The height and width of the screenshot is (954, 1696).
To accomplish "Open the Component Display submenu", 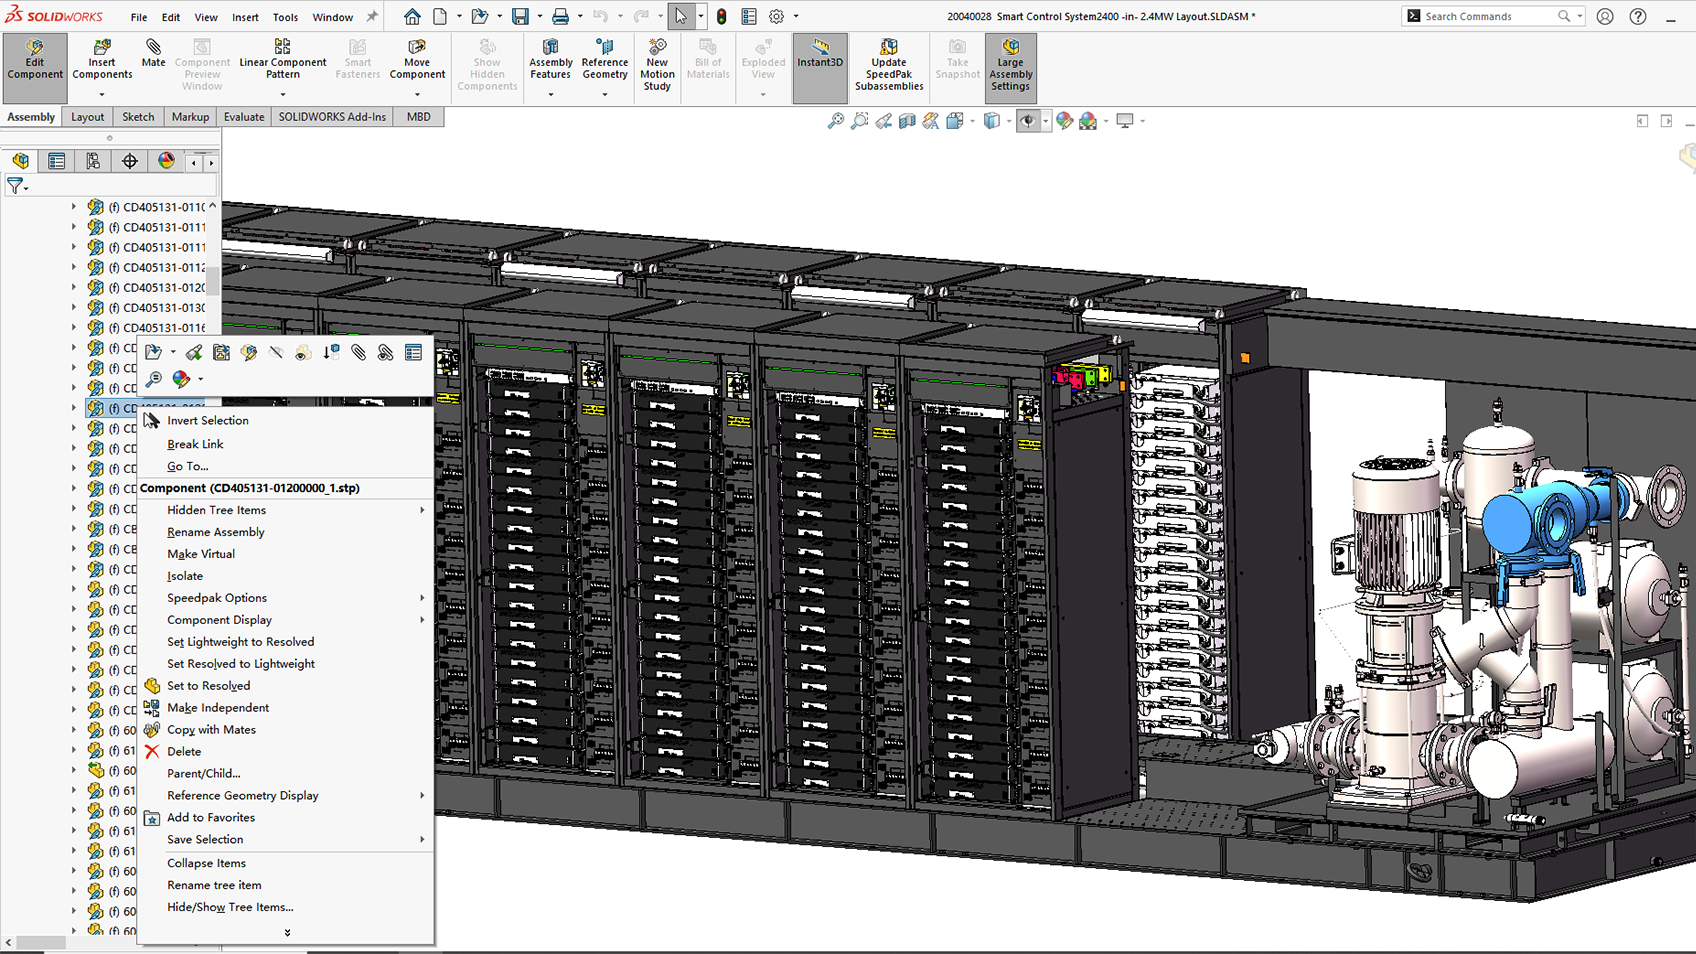I will click(286, 620).
